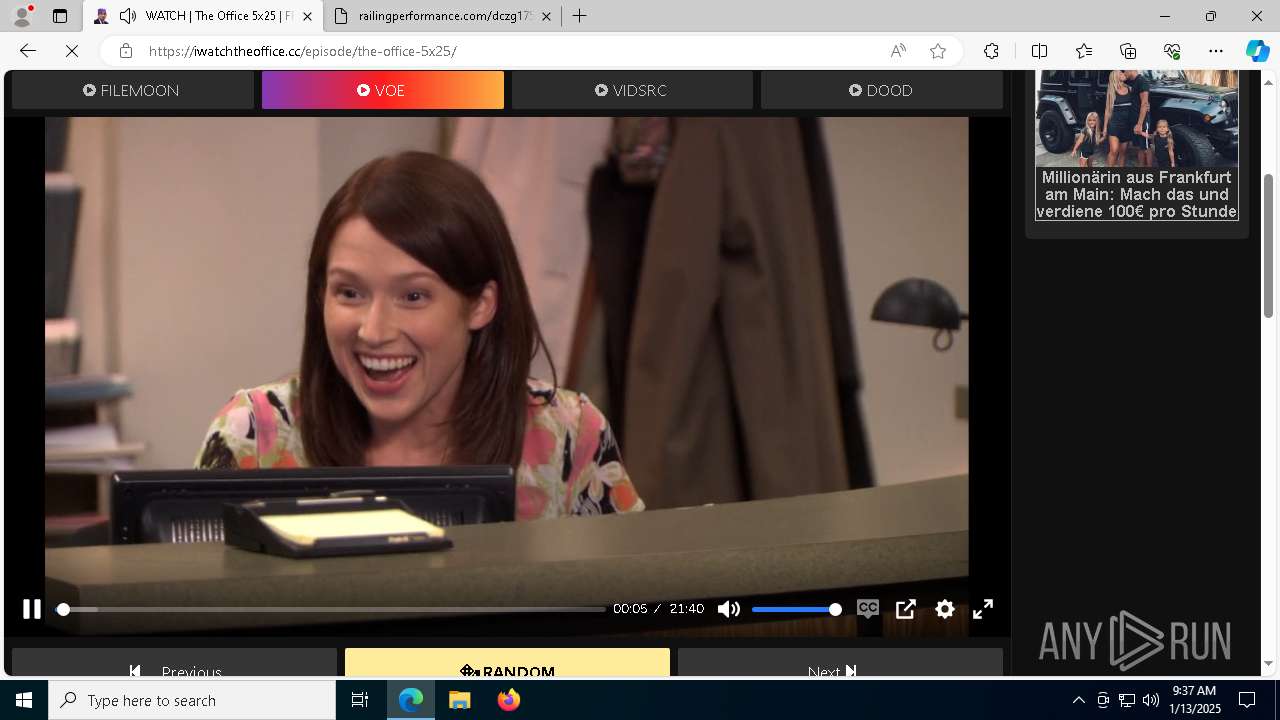Mute the video player volume
This screenshot has height=720, width=1280.
(x=729, y=609)
